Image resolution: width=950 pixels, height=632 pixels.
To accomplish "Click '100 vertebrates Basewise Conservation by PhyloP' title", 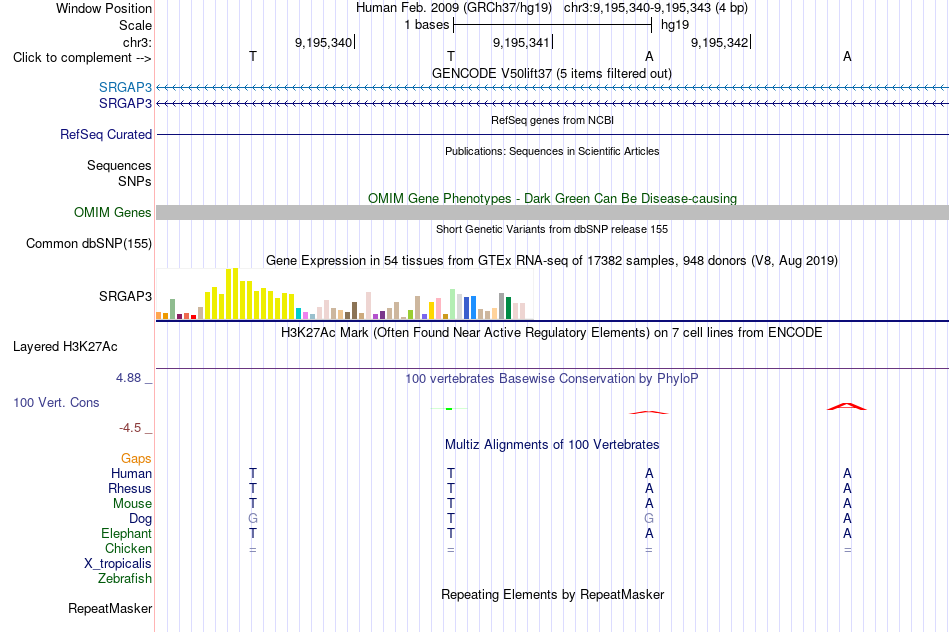I will pyautogui.click(x=552, y=379).
